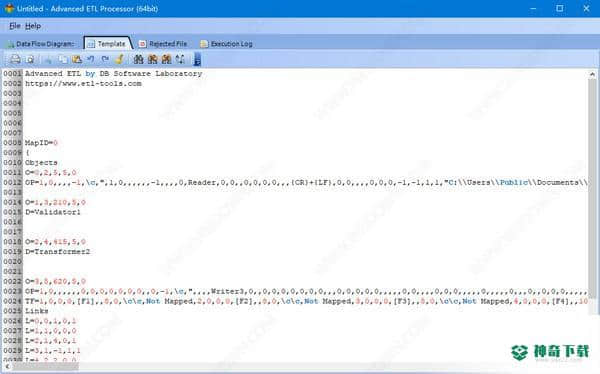Click the 'L=3,1,-1,1,1' line
Image resolution: width=600 pixels, height=374 pixels.
tap(53, 351)
